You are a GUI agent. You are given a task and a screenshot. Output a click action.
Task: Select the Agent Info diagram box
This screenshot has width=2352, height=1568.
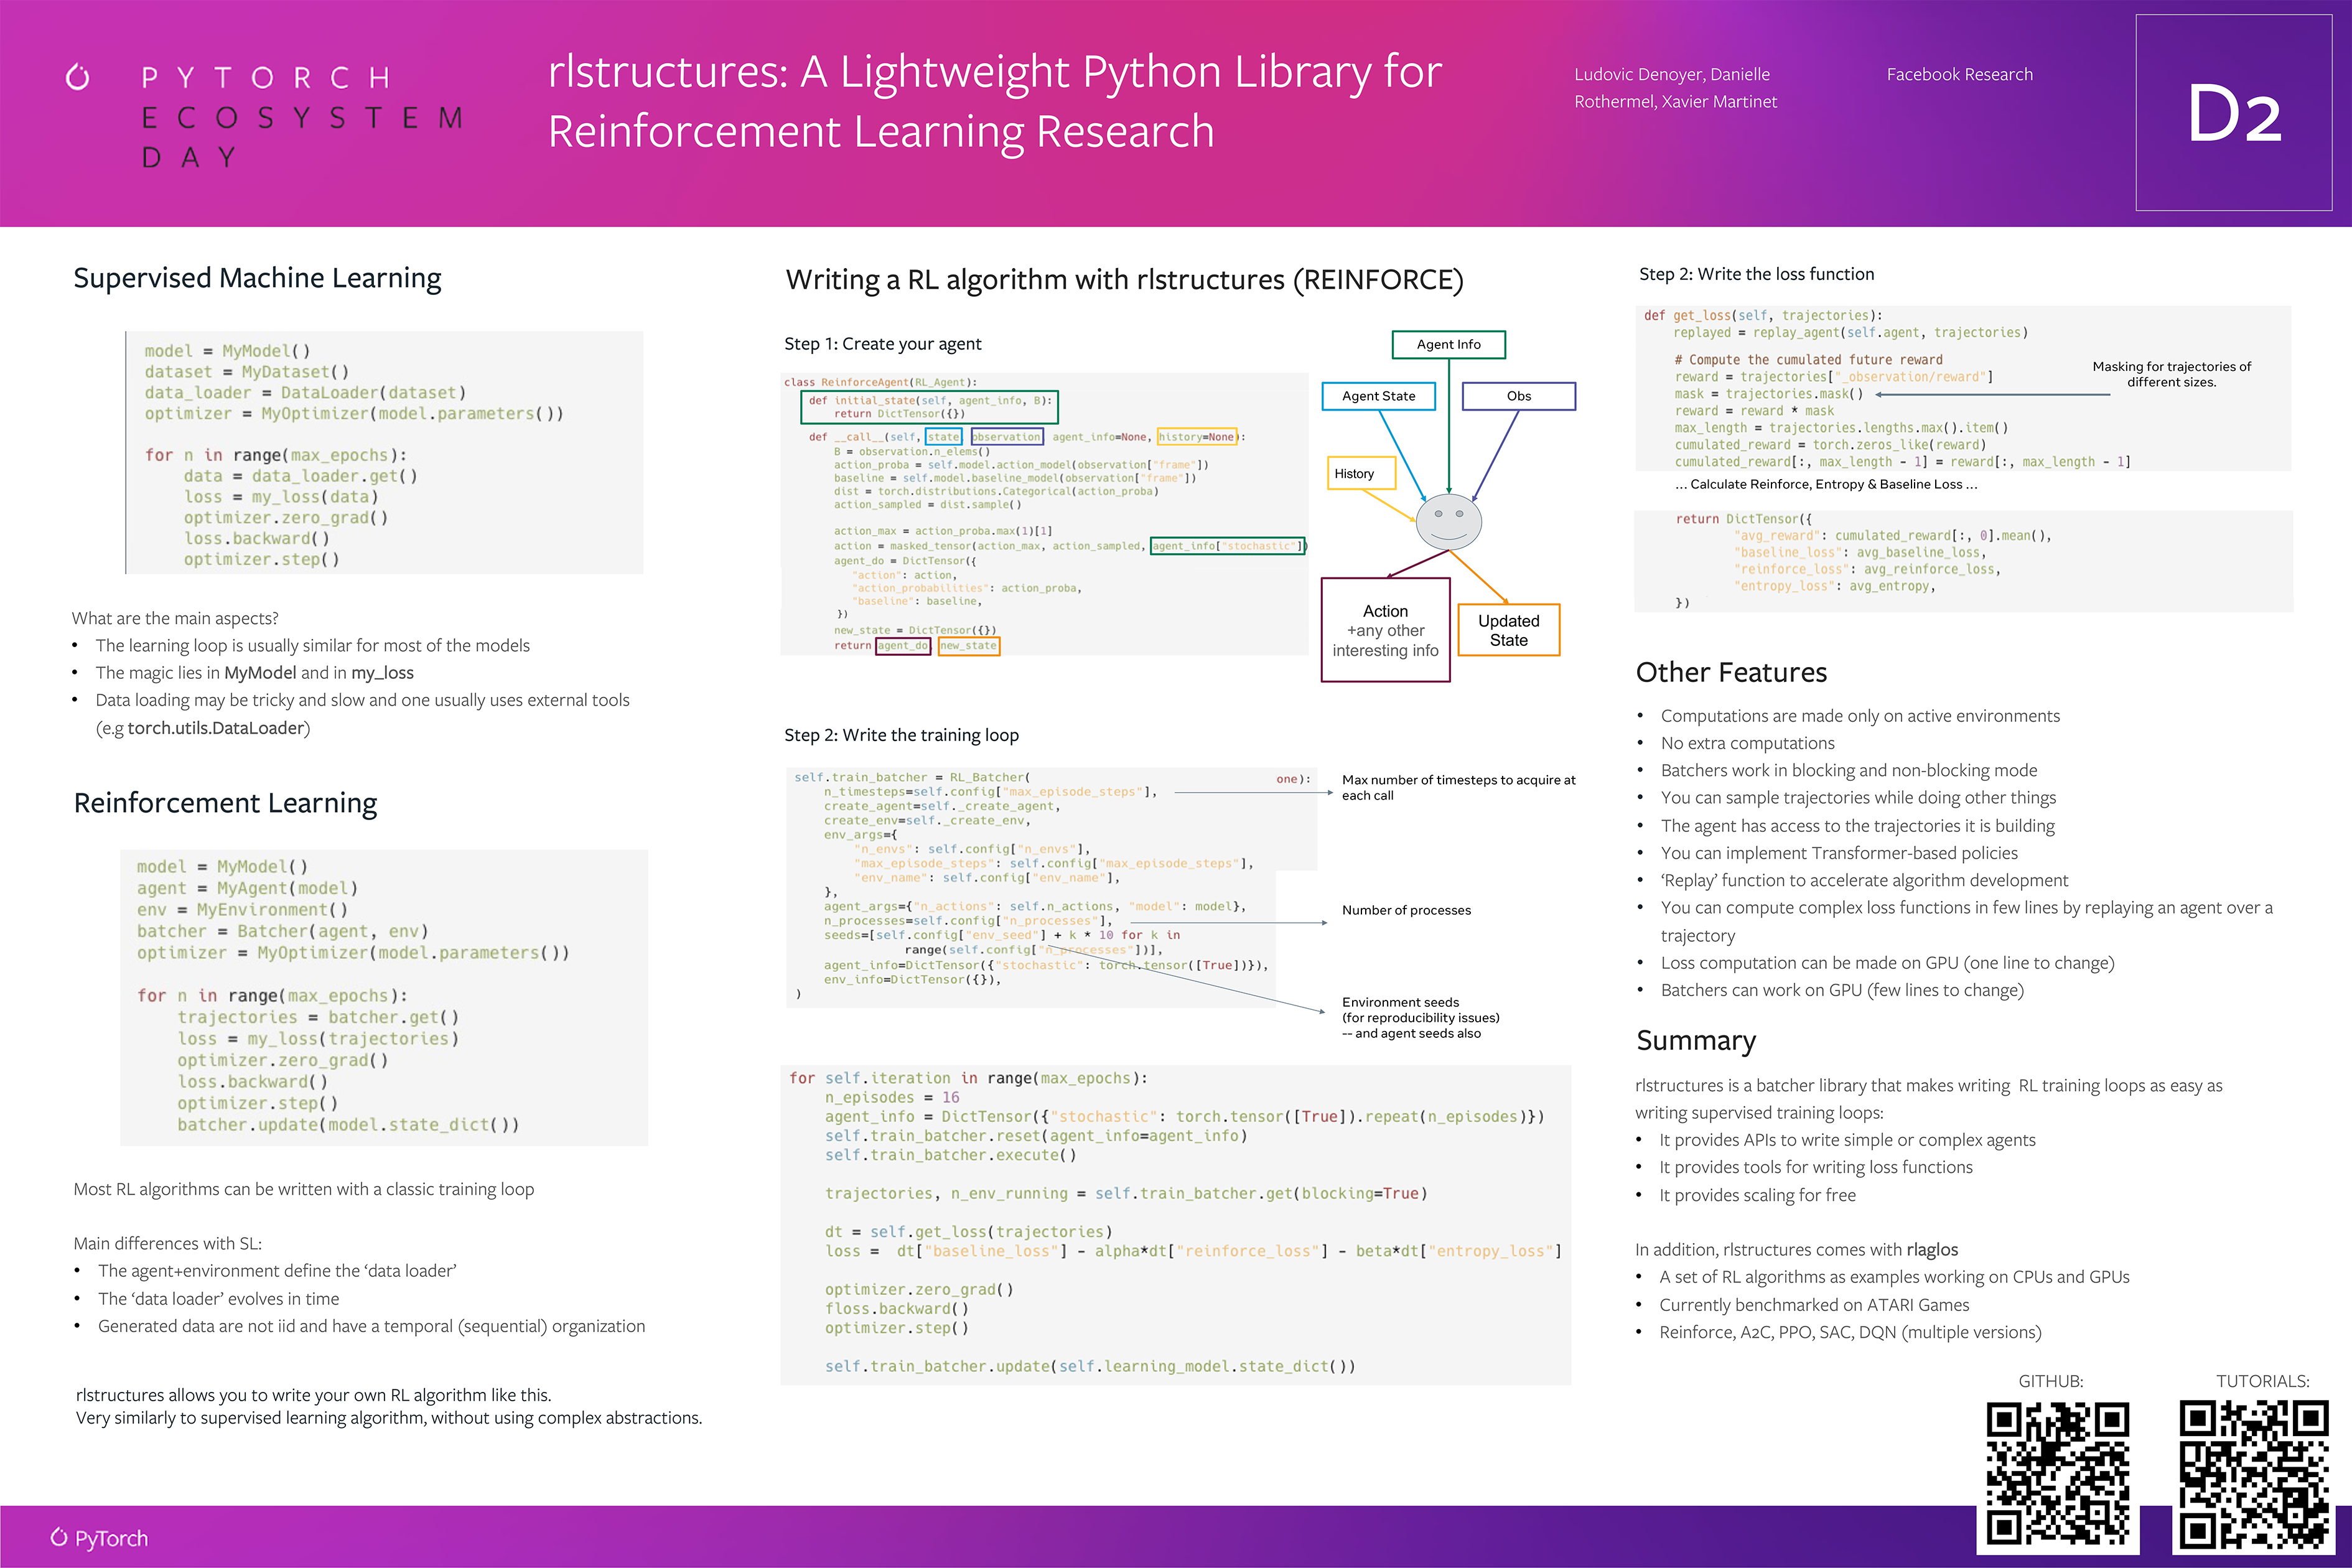tap(1448, 344)
